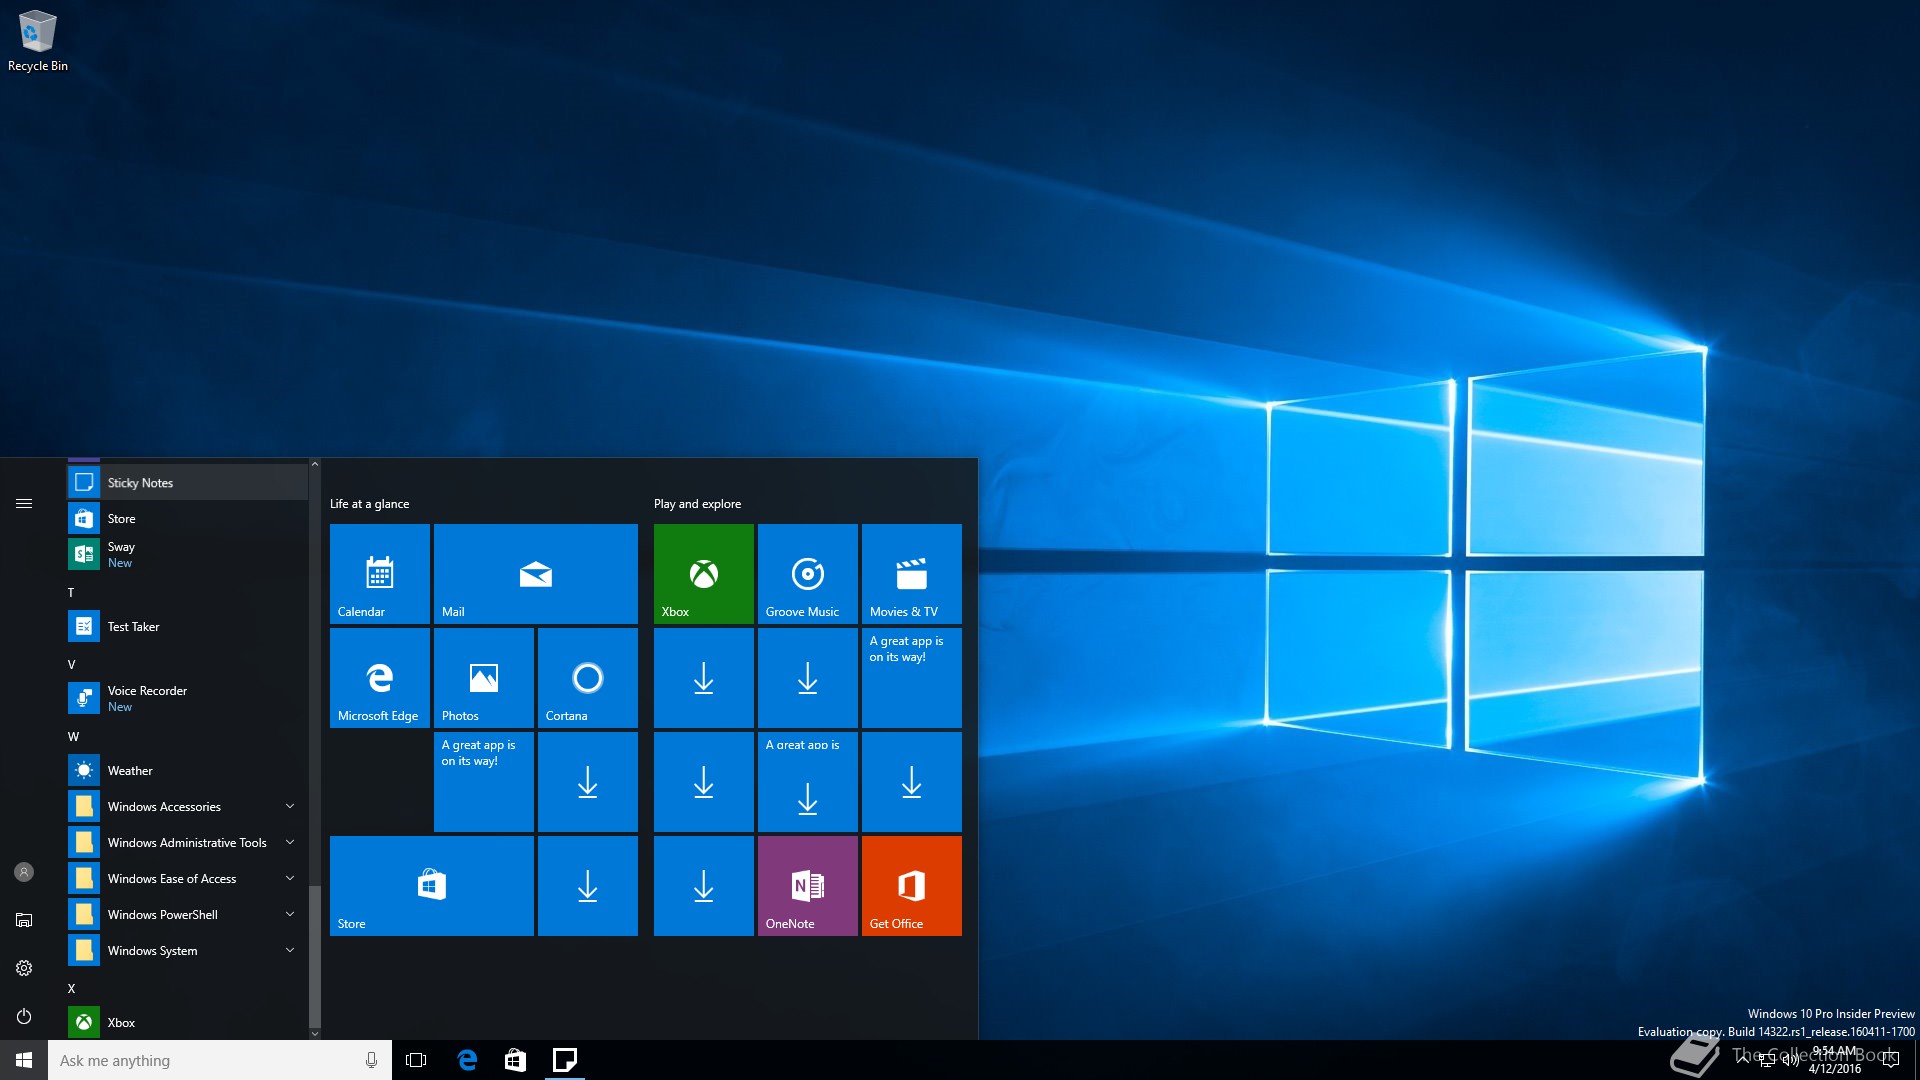
Task: Click the app list scrollbar thumb
Action: pyautogui.click(x=315, y=956)
